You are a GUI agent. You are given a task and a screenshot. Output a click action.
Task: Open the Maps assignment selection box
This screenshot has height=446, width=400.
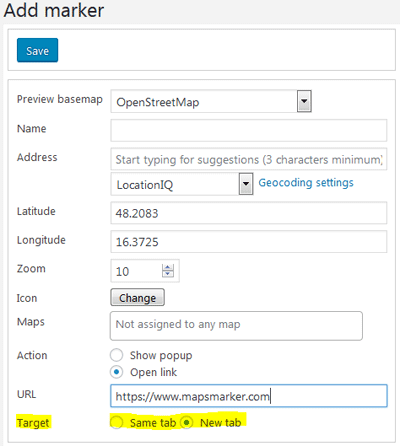pyautogui.click(x=236, y=326)
